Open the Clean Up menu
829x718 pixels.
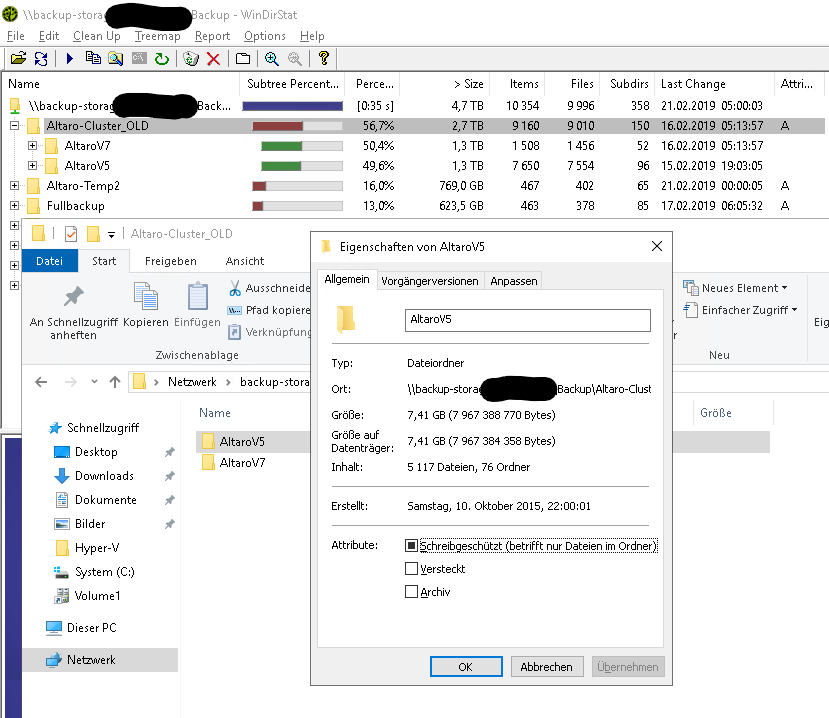[x=97, y=36]
